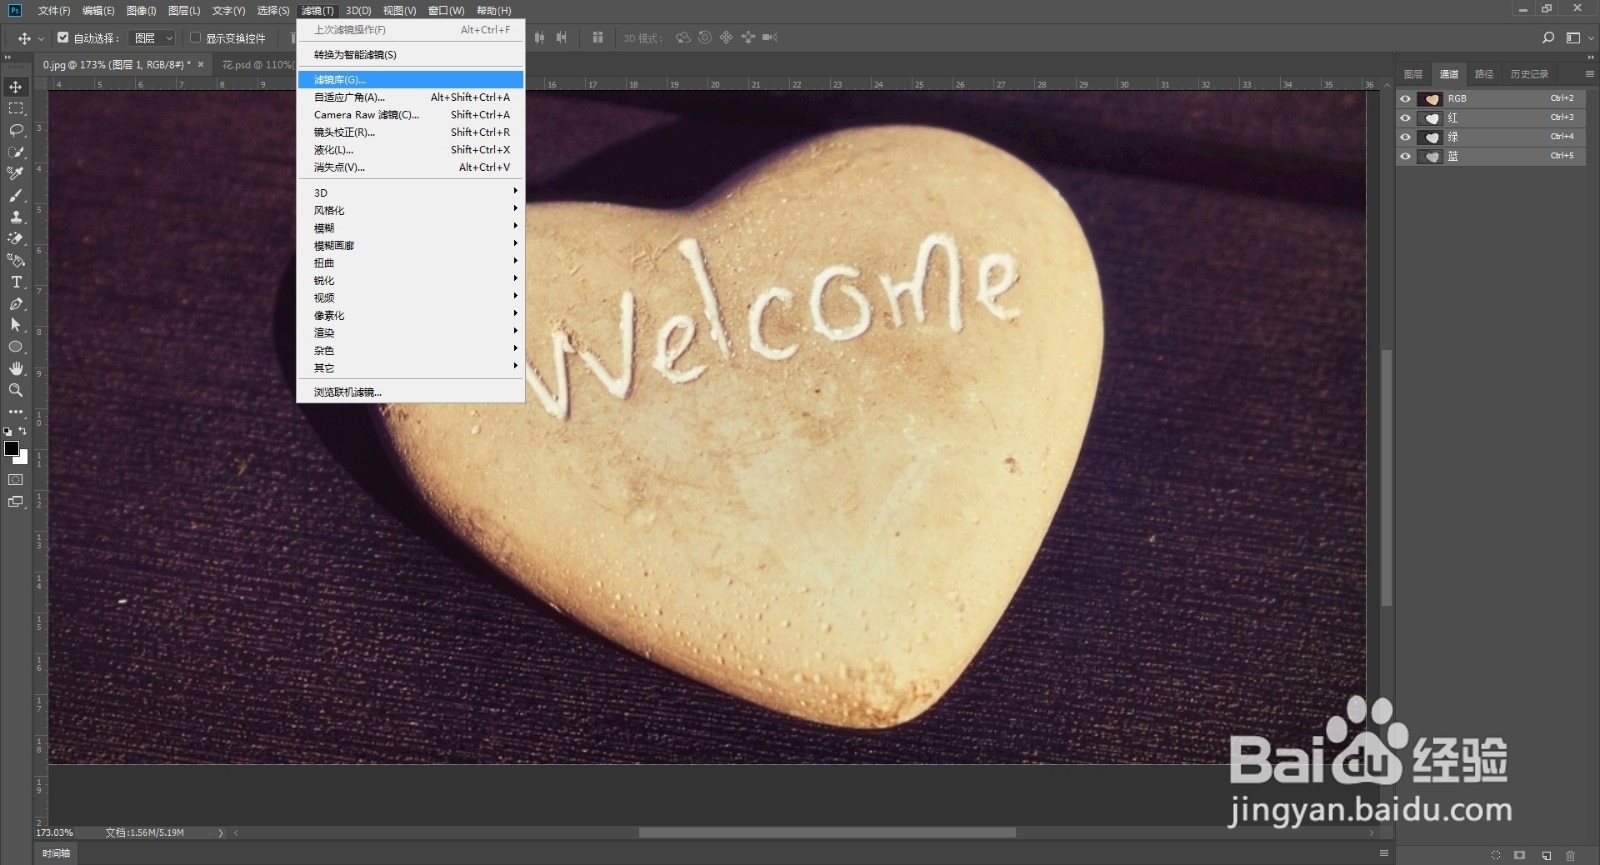Click 滤镜库(G) Filter Gallery menu entry
This screenshot has height=865, width=1600.
(x=411, y=79)
